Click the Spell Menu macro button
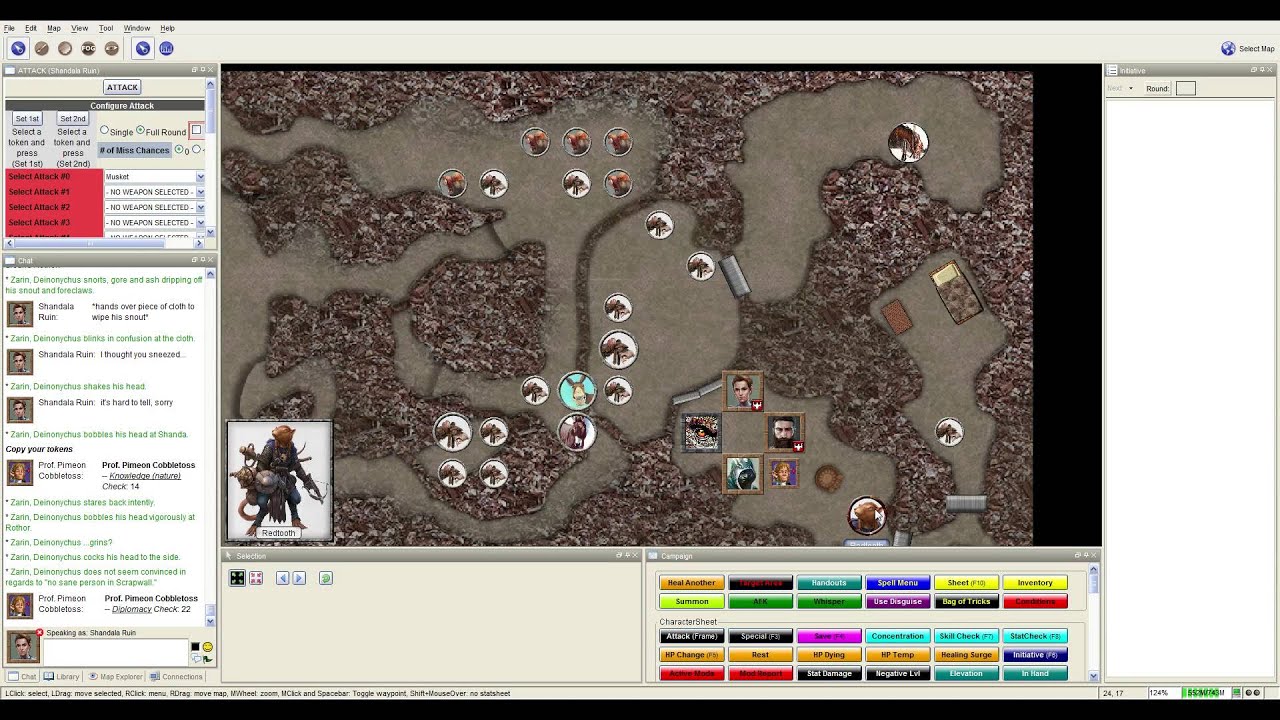 pyautogui.click(x=897, y=583)
